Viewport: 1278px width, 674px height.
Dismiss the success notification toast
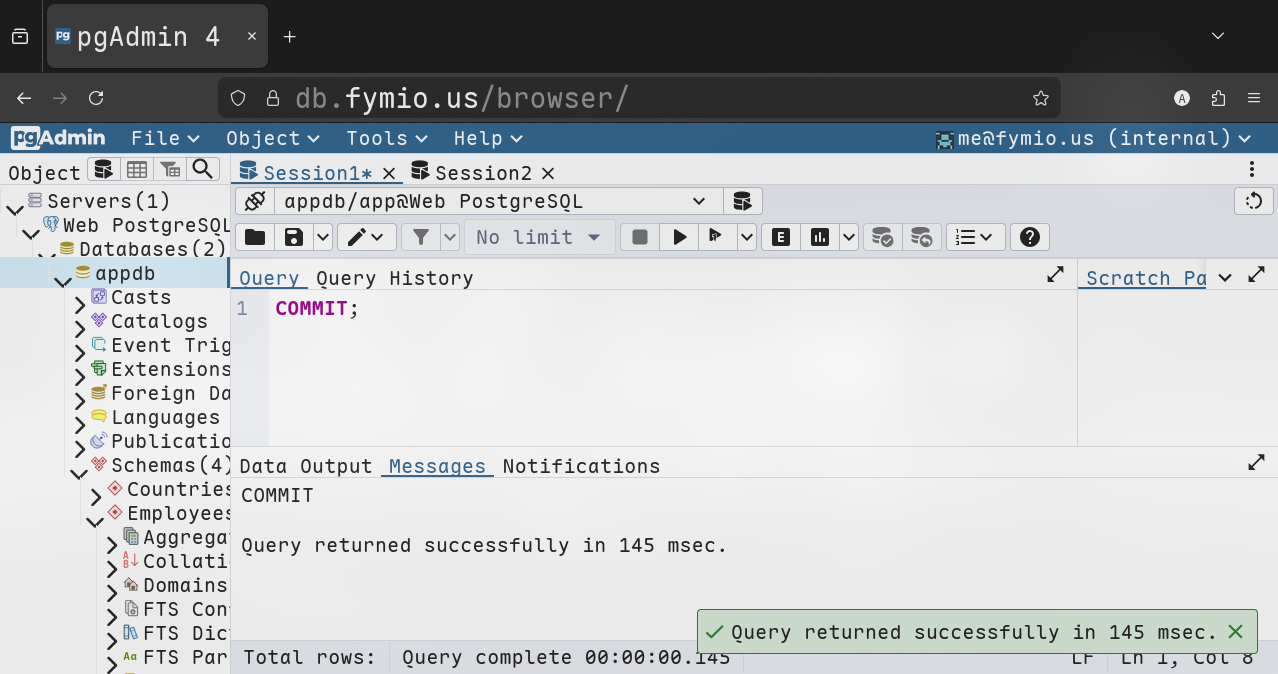coord(1235,632)
